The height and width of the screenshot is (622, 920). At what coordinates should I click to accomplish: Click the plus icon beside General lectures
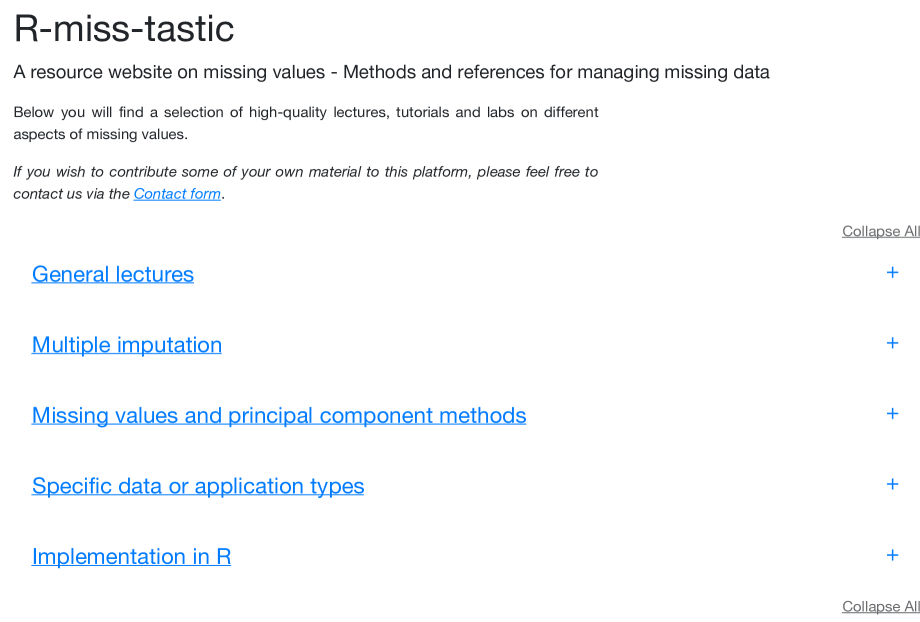click(x=892, y=272)
